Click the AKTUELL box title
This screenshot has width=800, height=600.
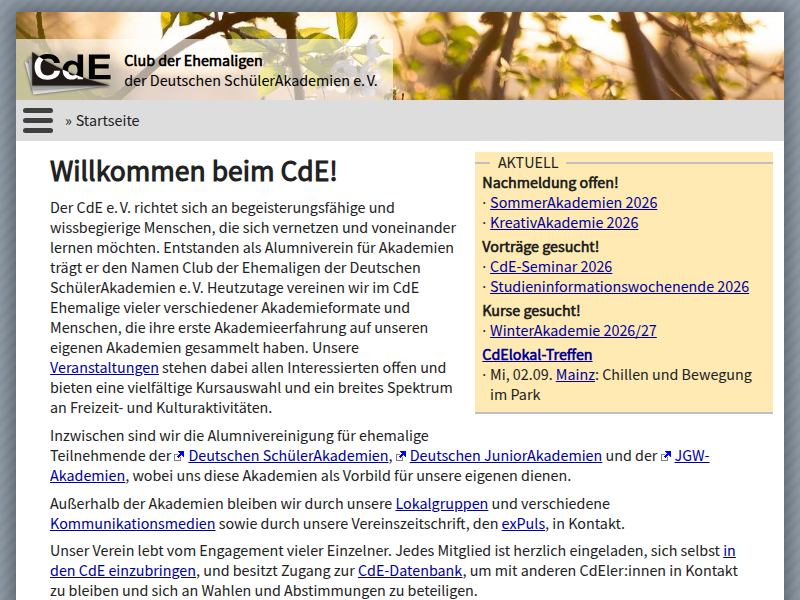point(528,163)
